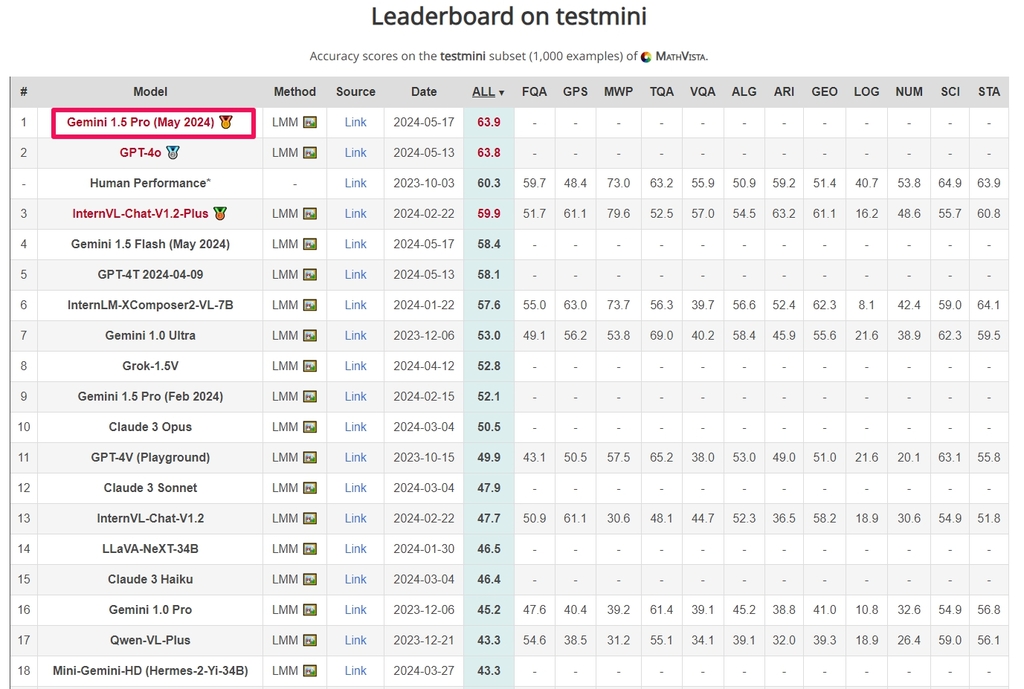Screen dimensions: 1024x689
Task: Open Source link for Gemini 1.5 Pro (Feb 2024)
Action: (355, 396)
